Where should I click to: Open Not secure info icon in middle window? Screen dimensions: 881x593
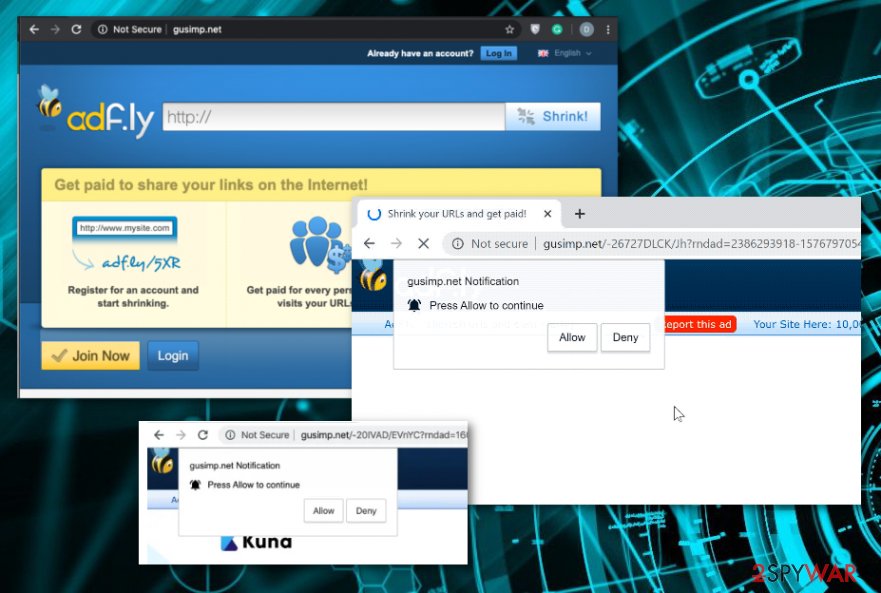(458, 243)
